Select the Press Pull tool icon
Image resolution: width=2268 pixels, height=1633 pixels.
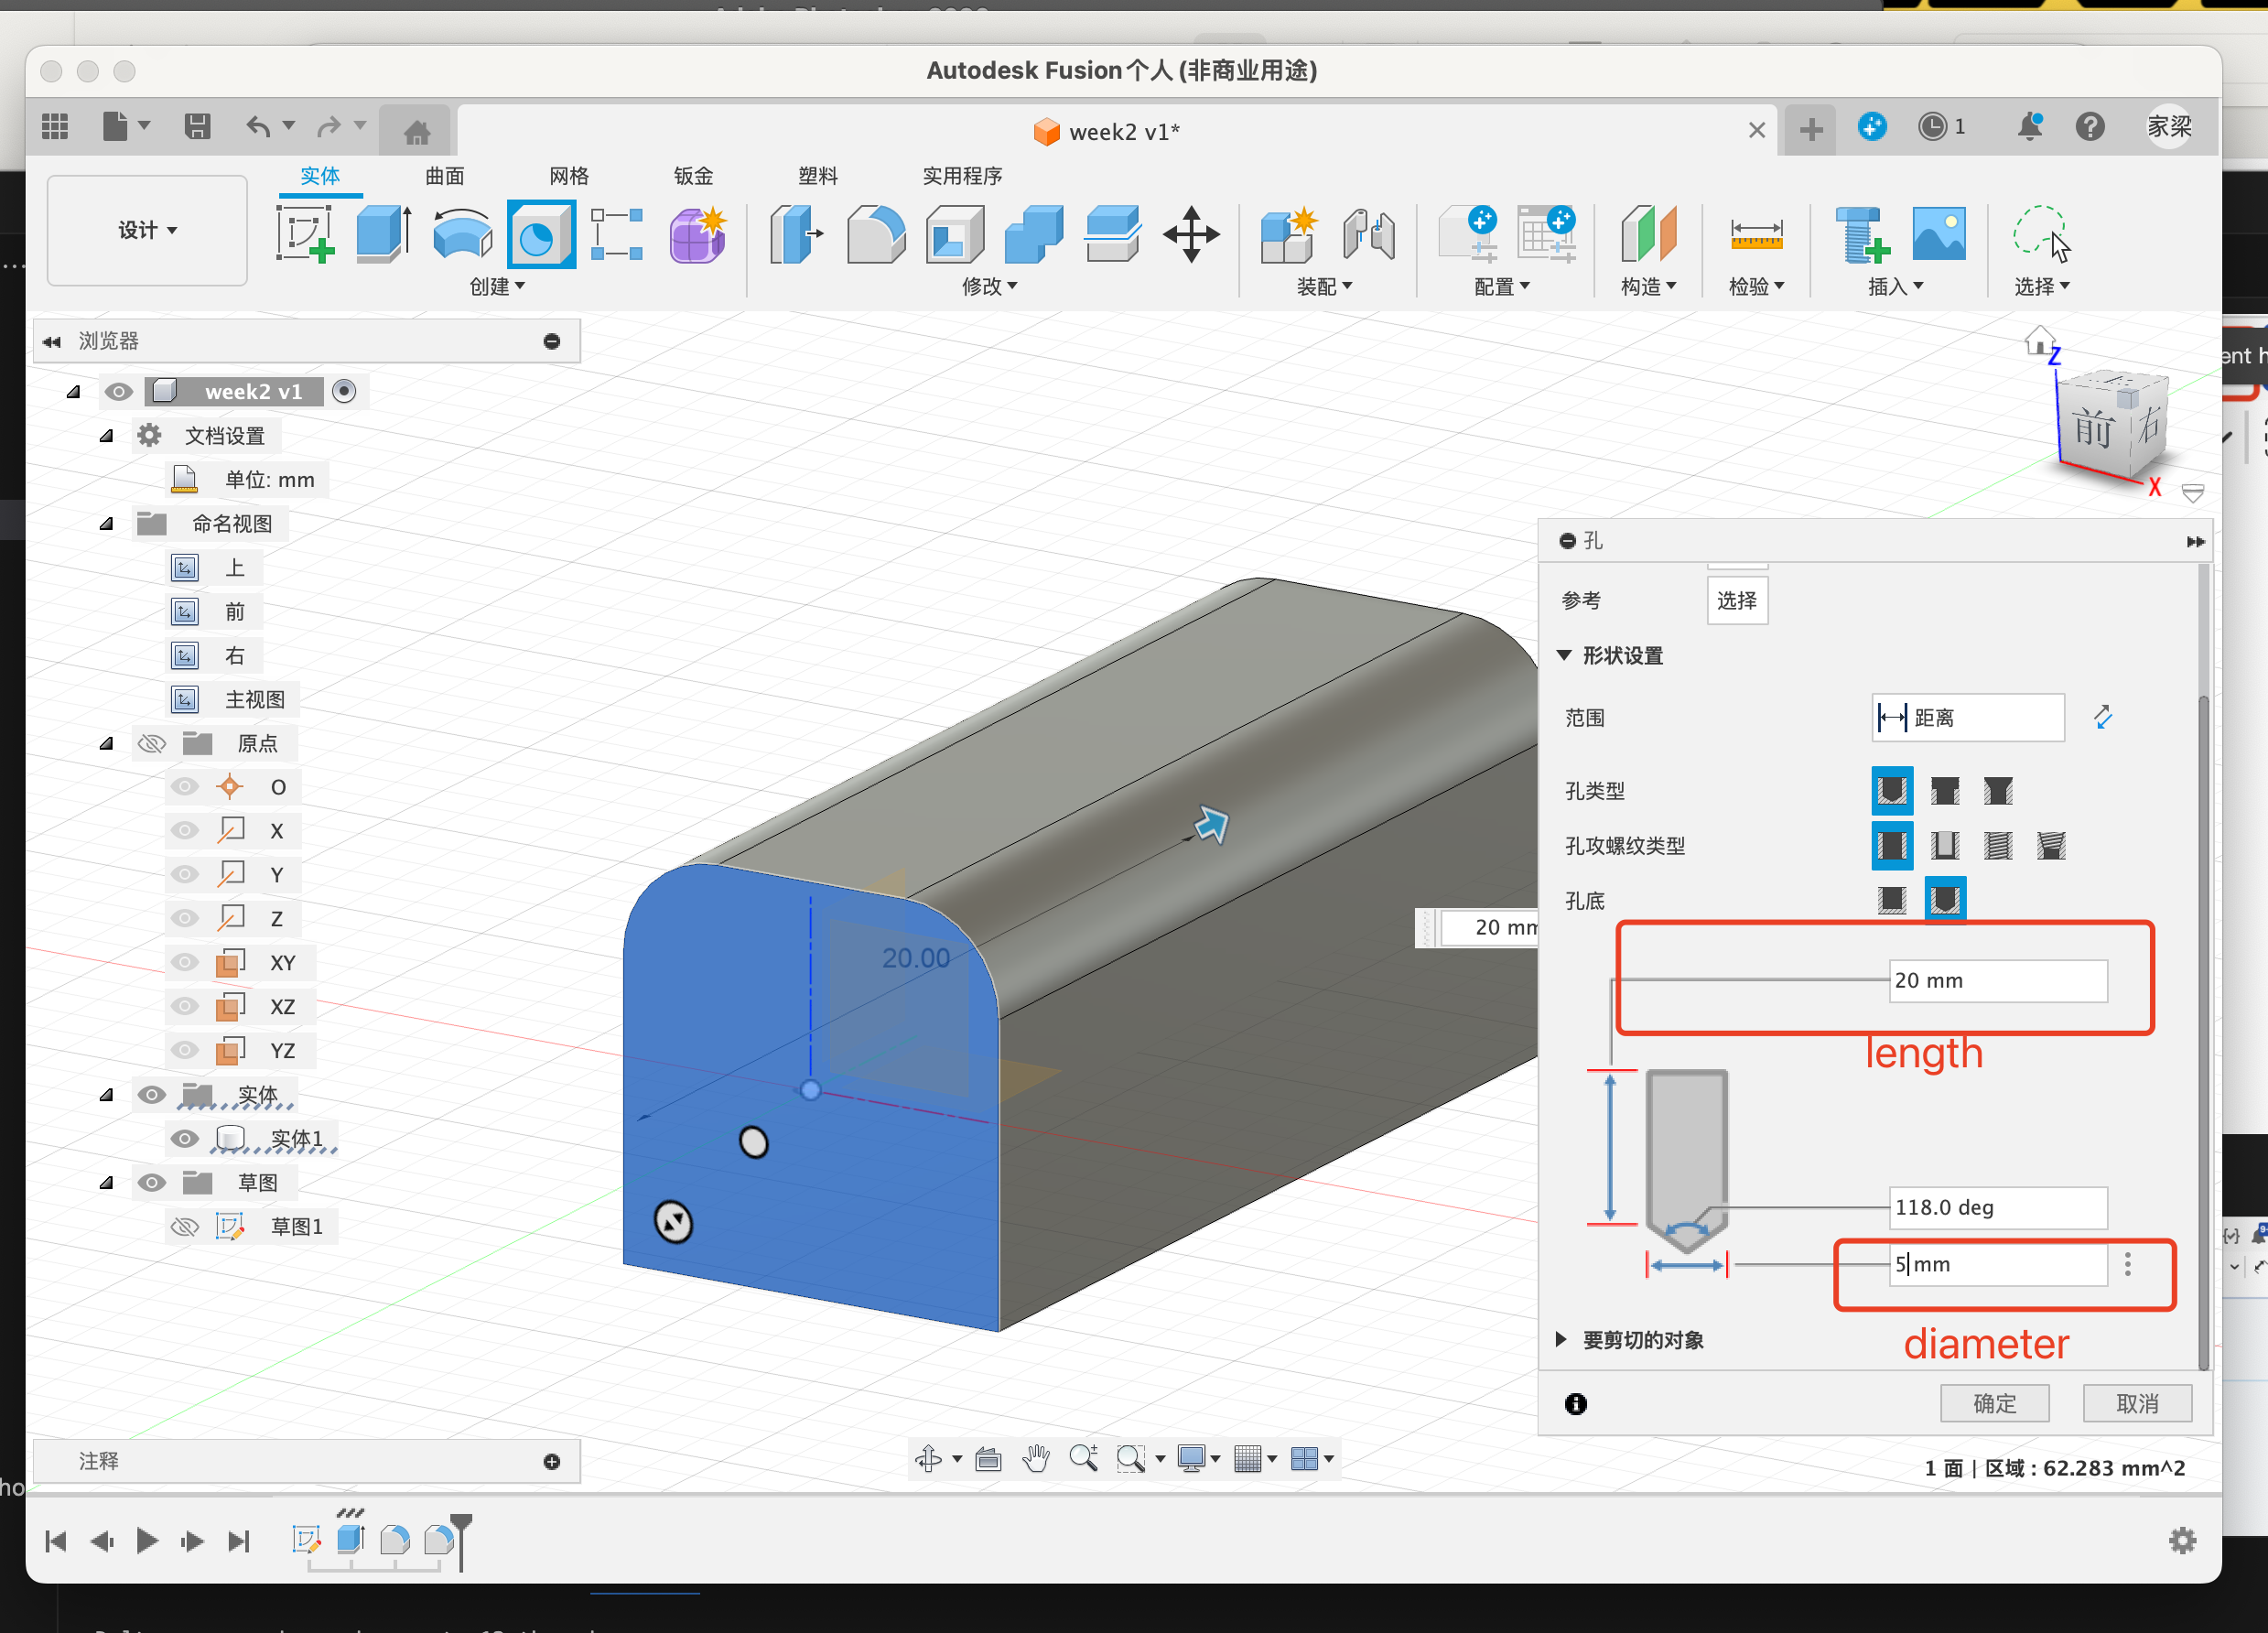coord(796,234)
